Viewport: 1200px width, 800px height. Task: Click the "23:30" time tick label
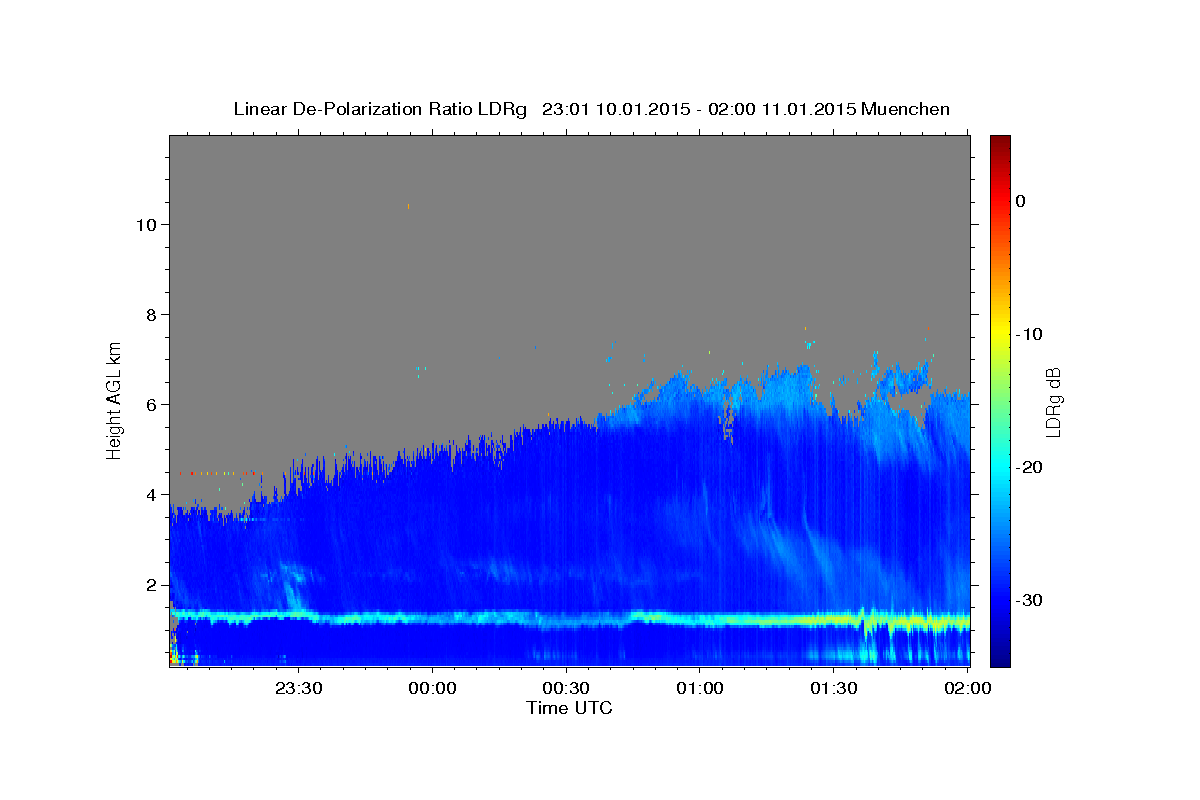pos(300,688)
